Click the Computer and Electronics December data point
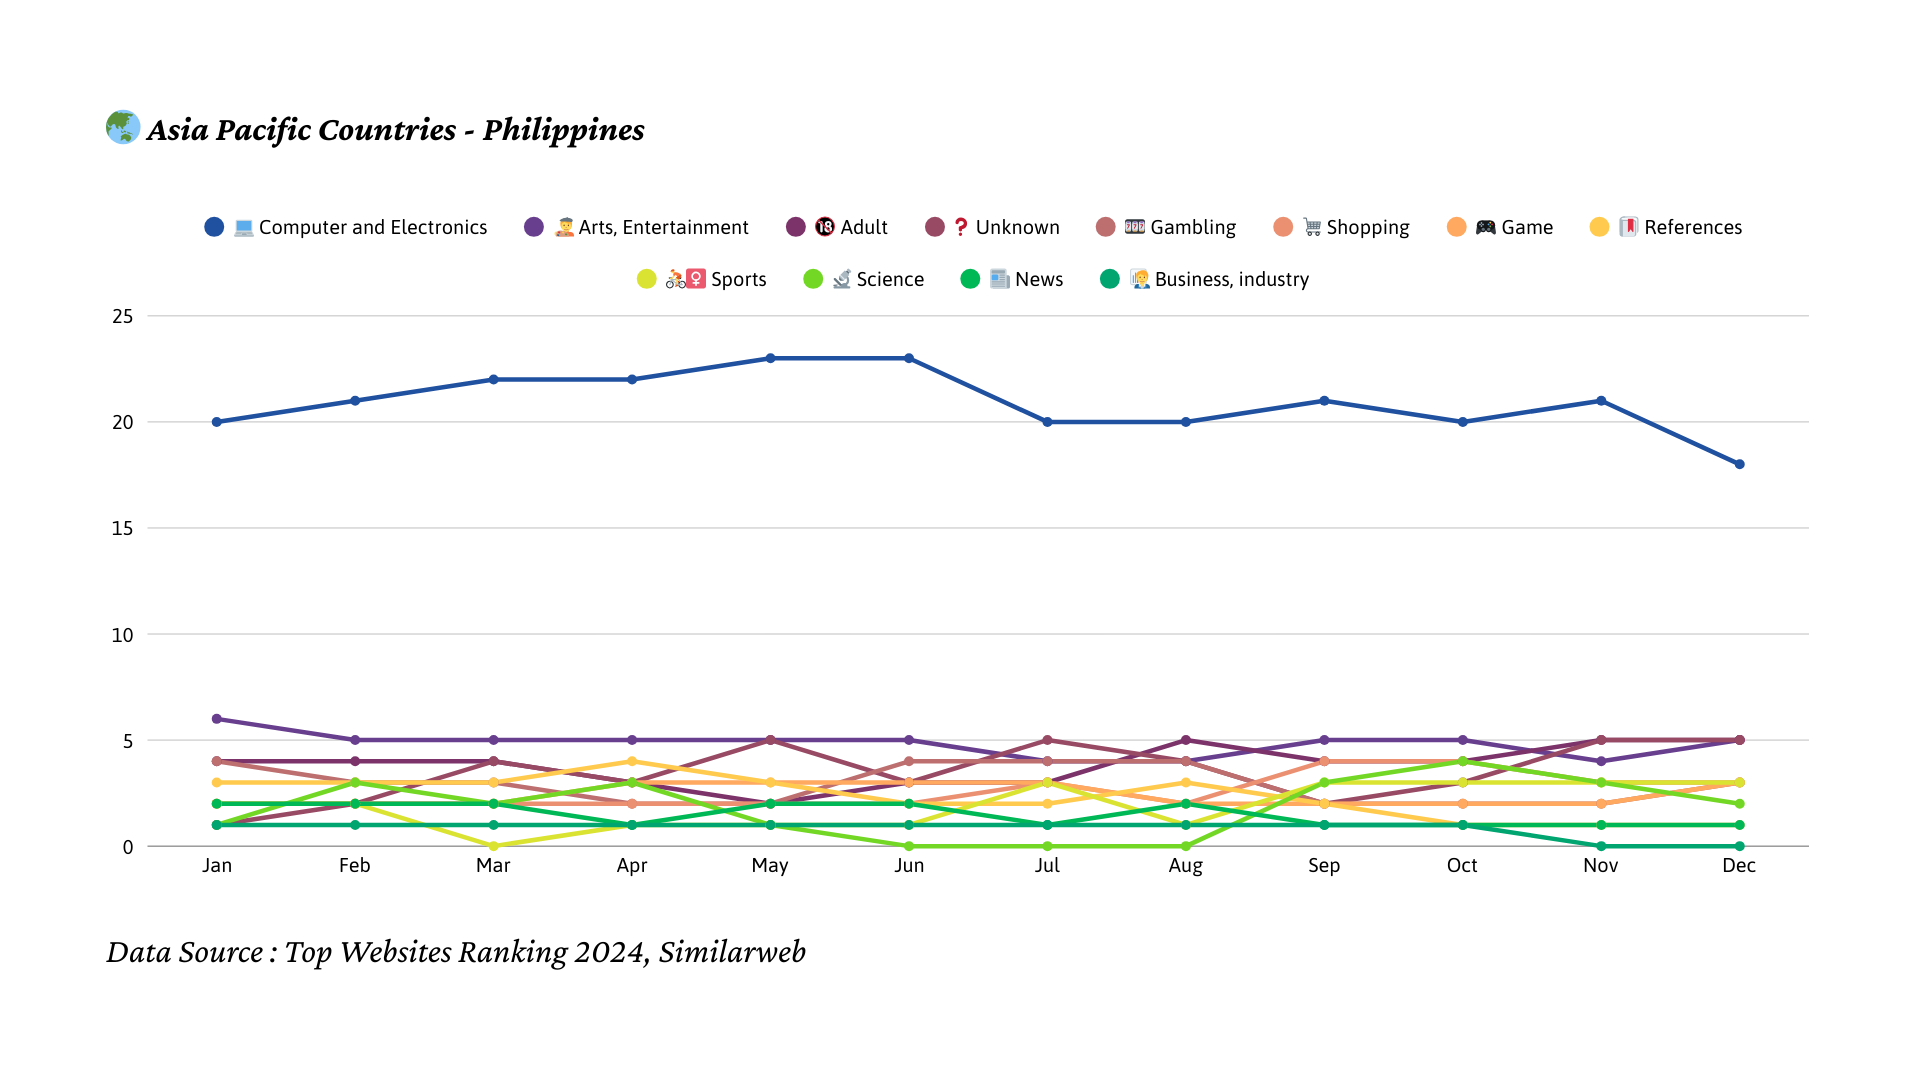This screenshot has height=1080, width=1920. point(1739,464)
